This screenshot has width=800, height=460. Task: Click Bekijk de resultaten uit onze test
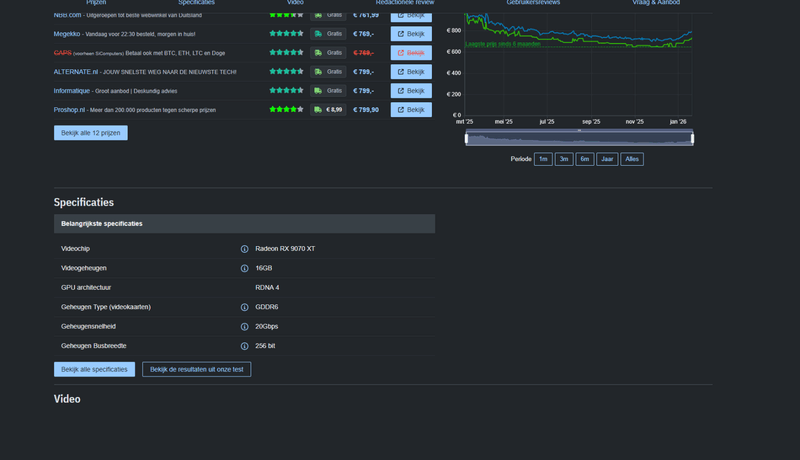click(x=196, y=369)
